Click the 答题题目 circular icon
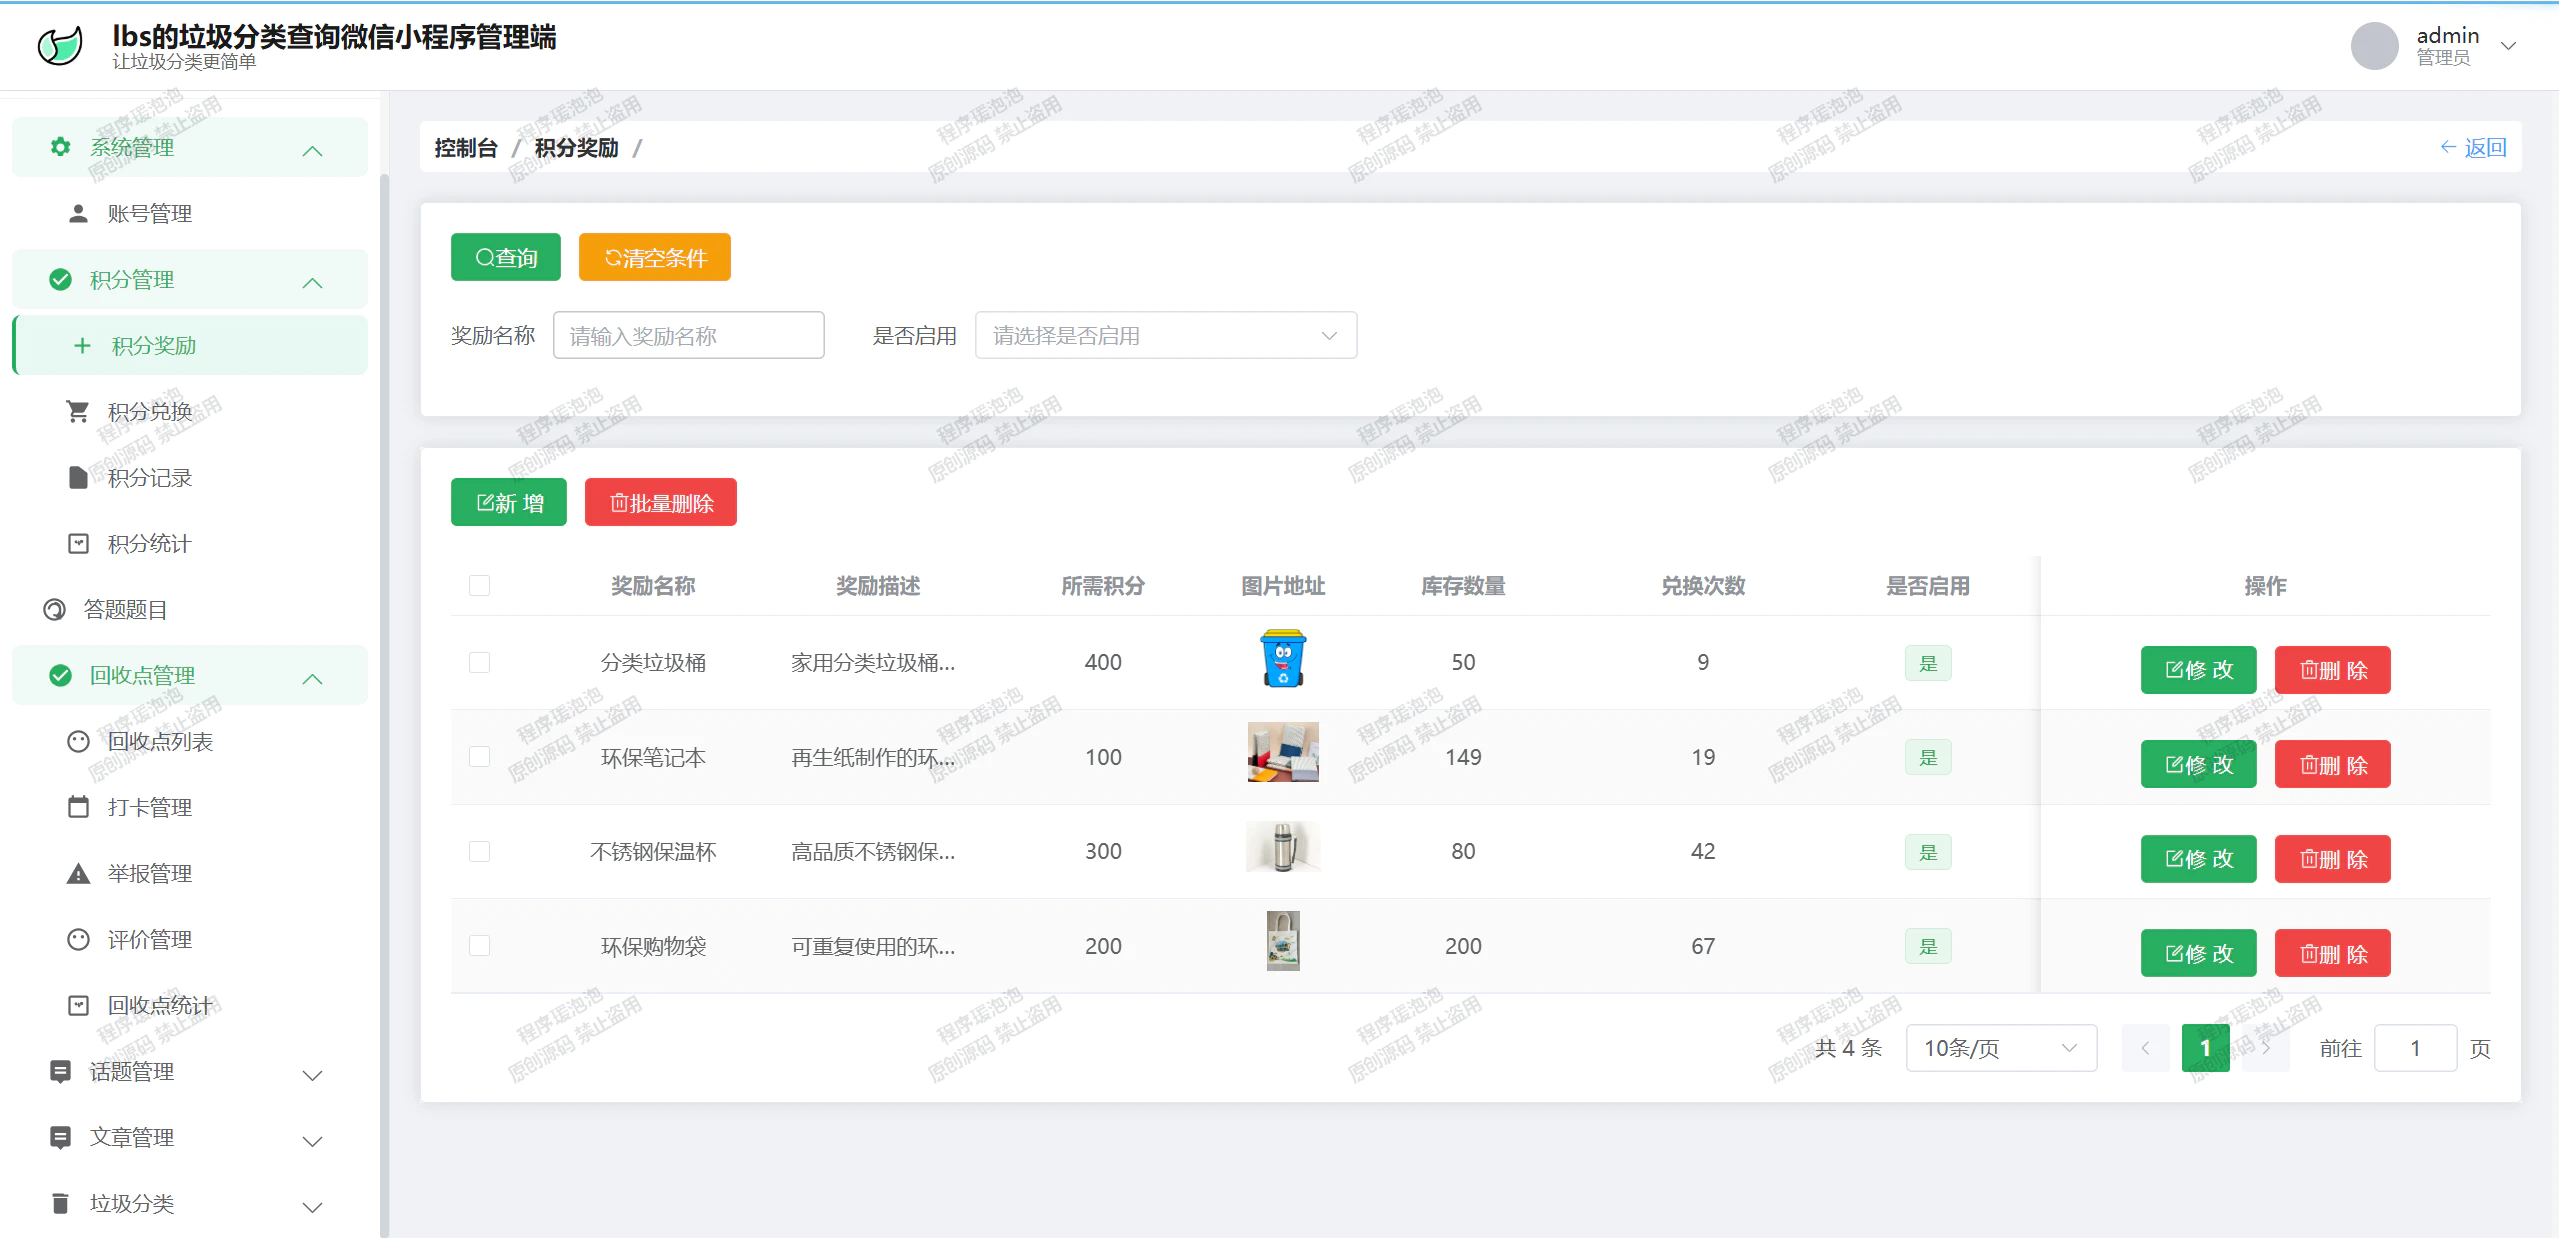 pos(54,609)
